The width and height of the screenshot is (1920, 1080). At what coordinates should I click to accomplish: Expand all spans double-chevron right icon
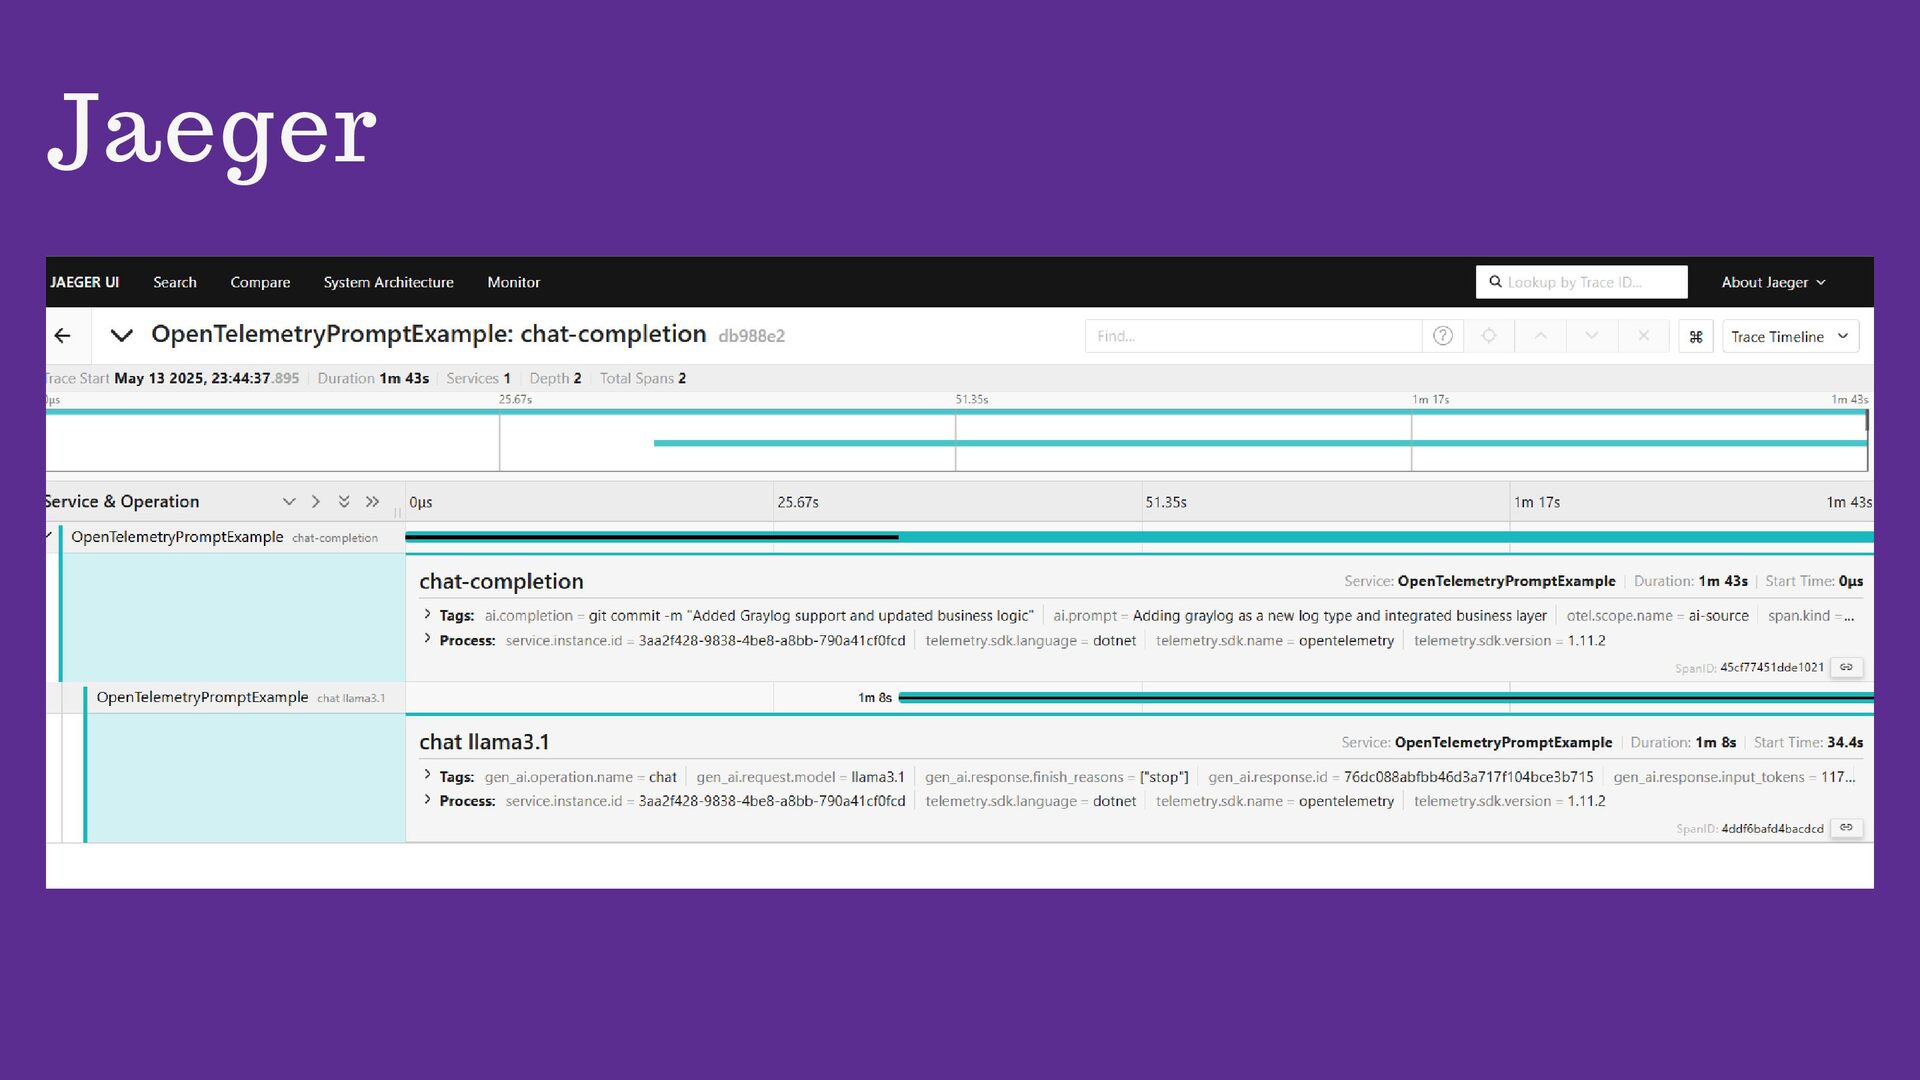[x=372, y=502]
